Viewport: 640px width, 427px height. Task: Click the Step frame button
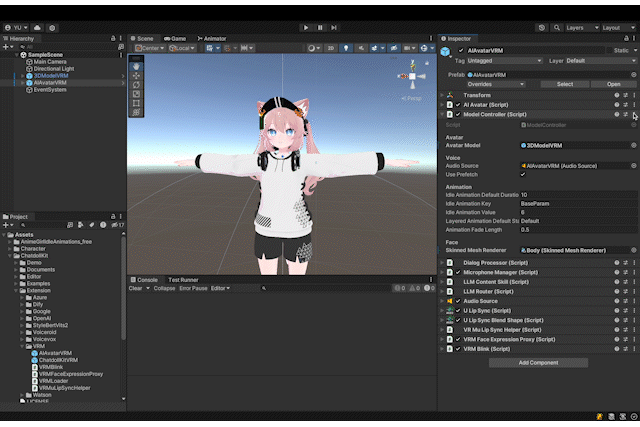[333, 27]
